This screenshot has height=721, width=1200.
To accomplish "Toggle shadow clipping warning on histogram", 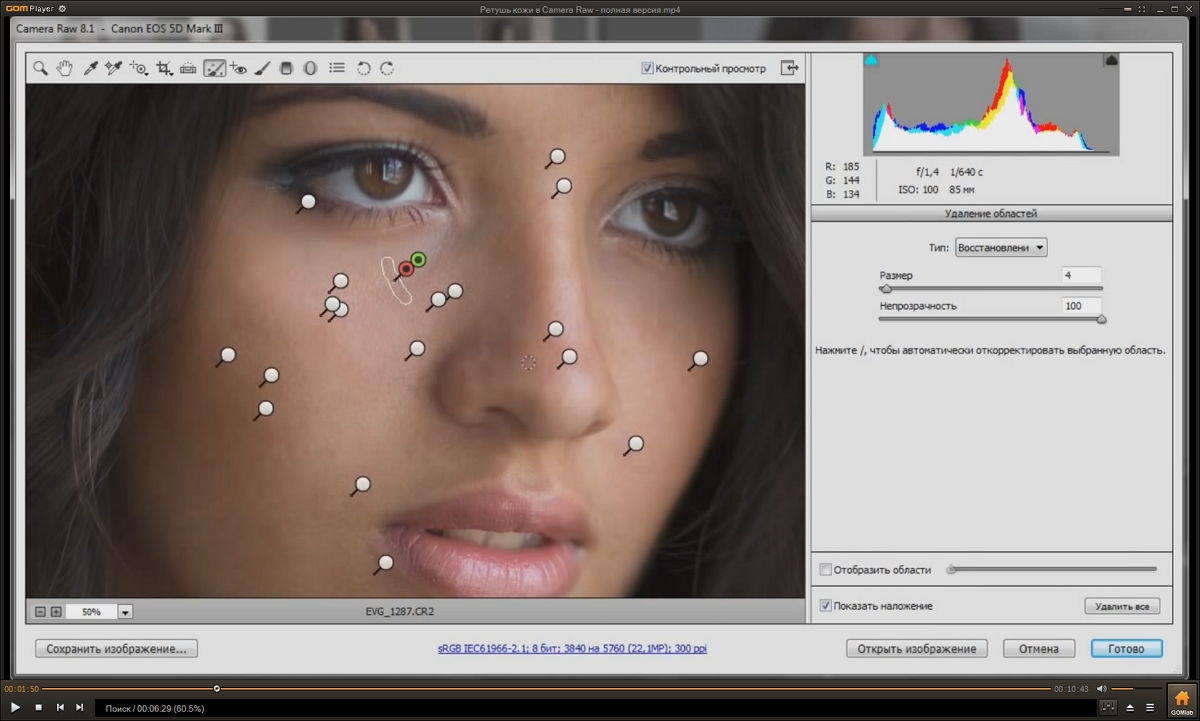I will coord(870,61).
